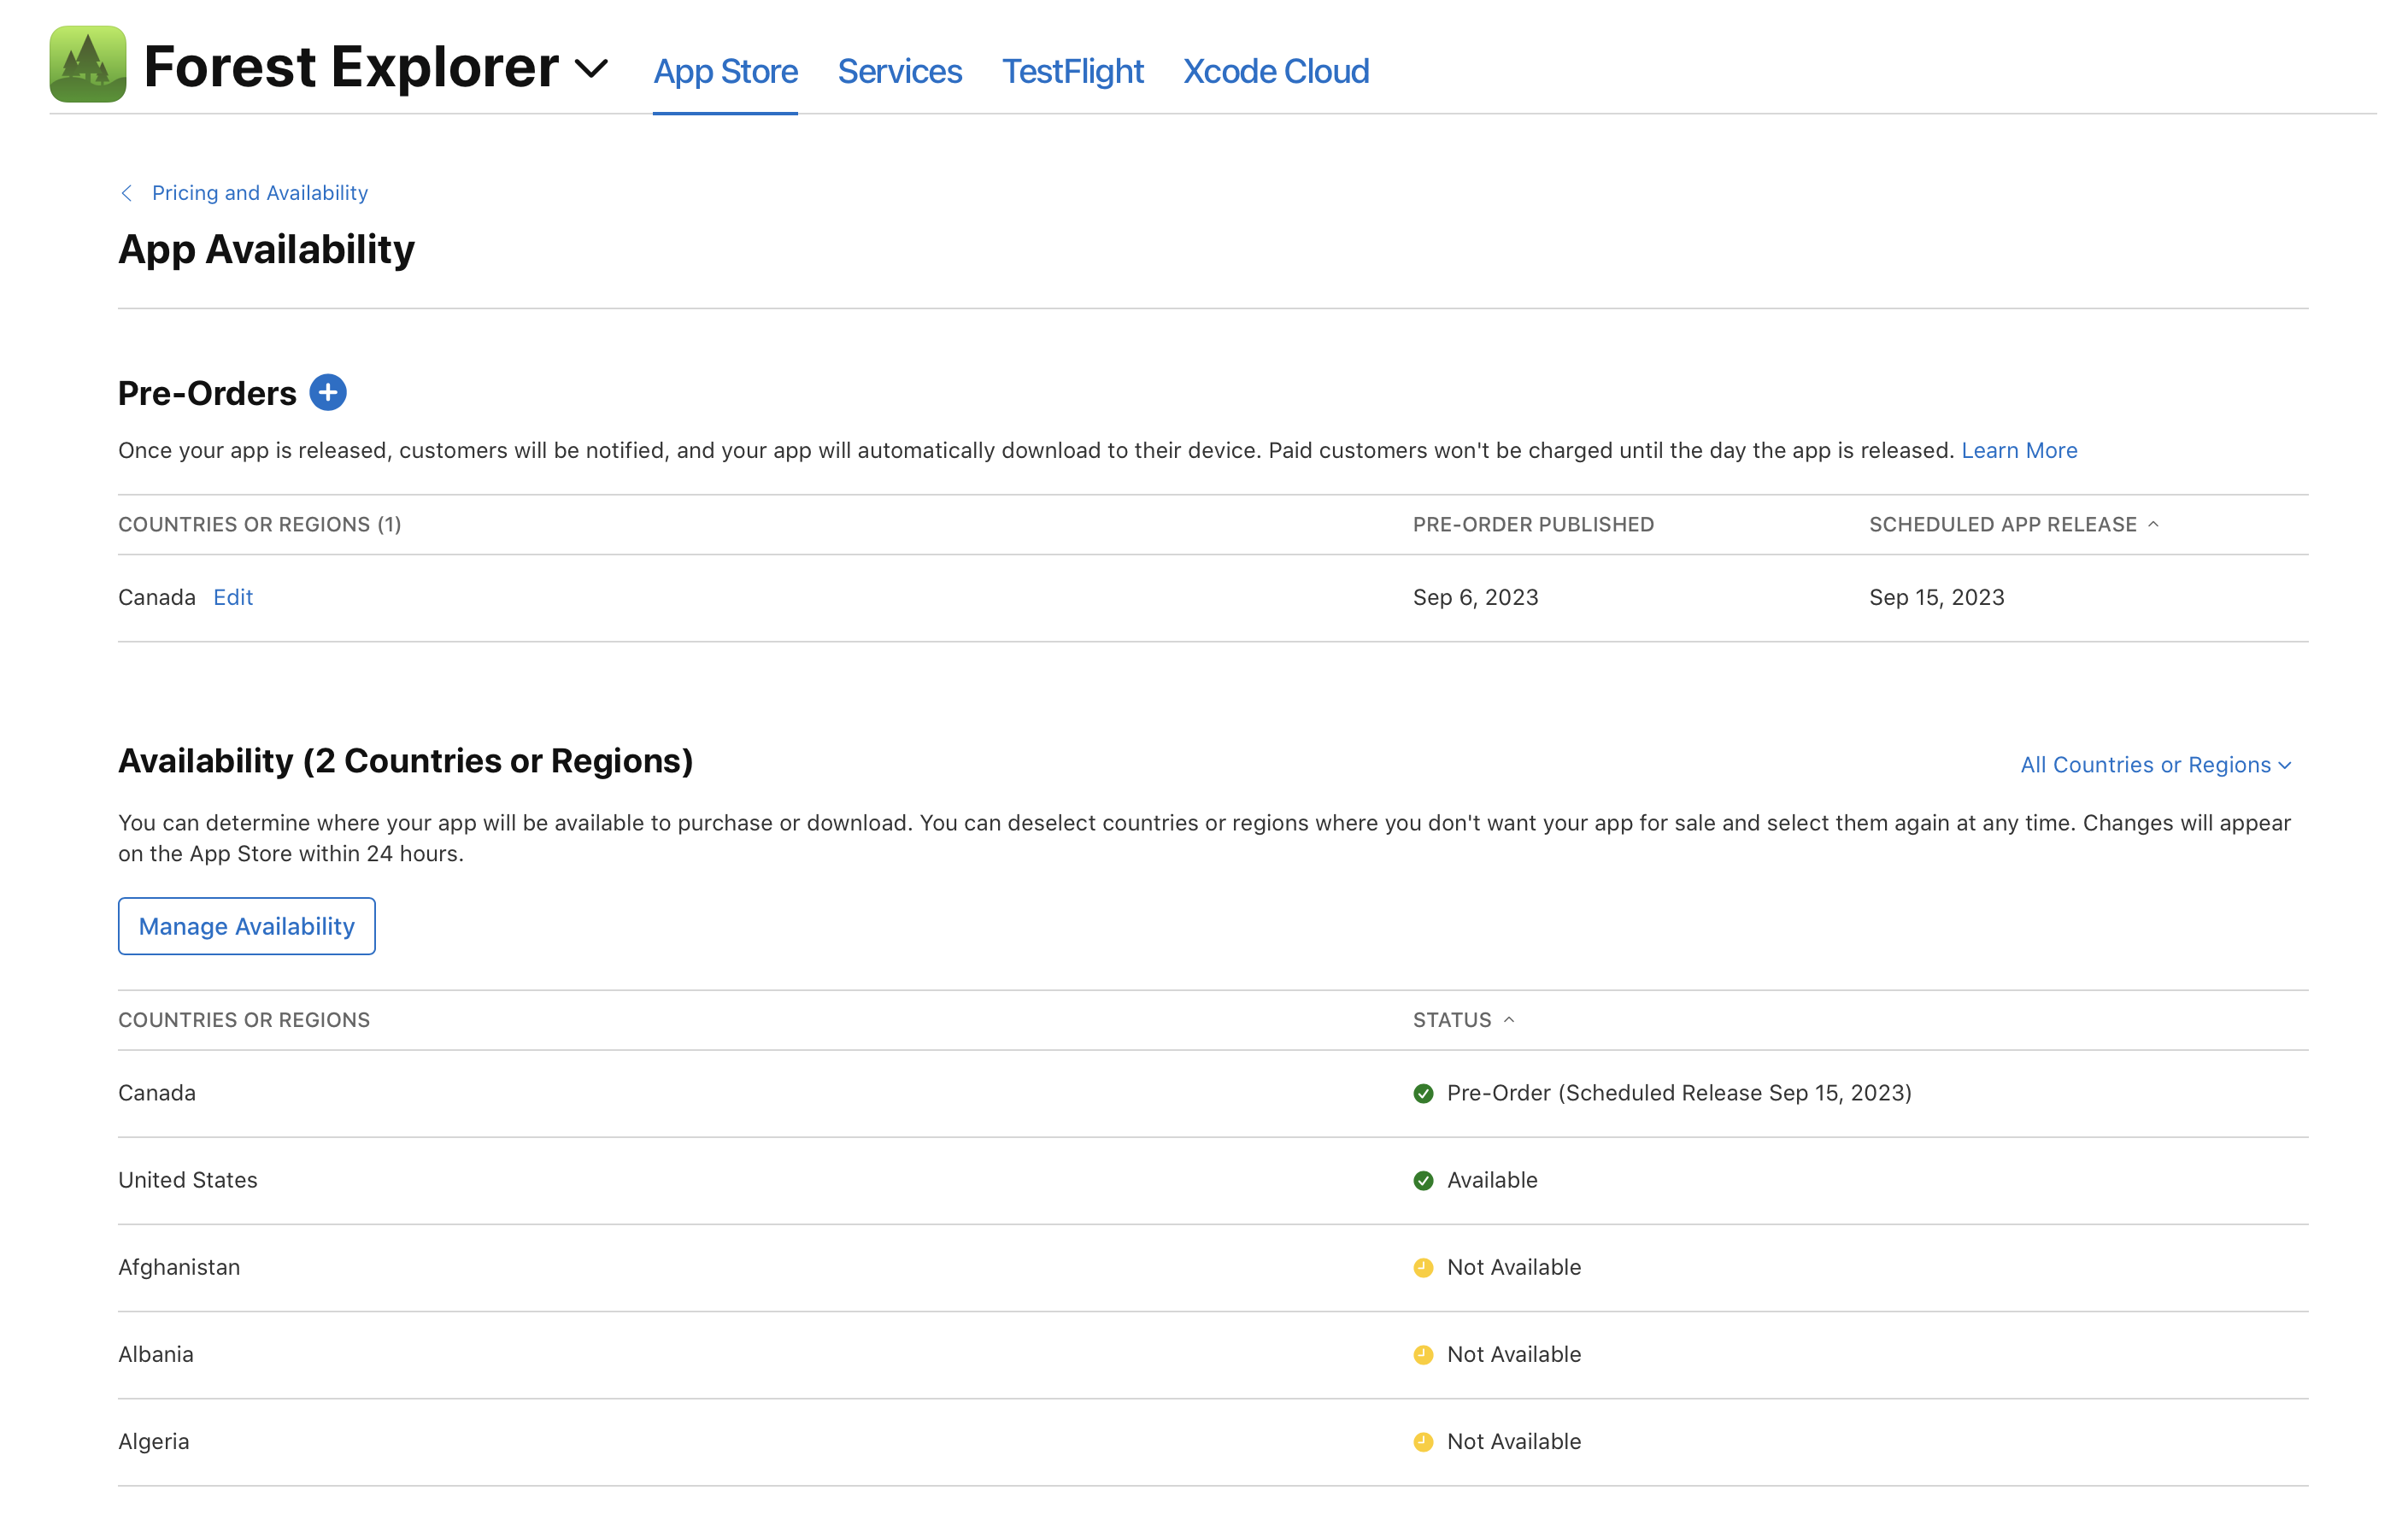The image size is (2408, 1514).
Task: Open All Countries or Regions filter dropdown
Action: pyautogui.click(x=2155, y=765)
